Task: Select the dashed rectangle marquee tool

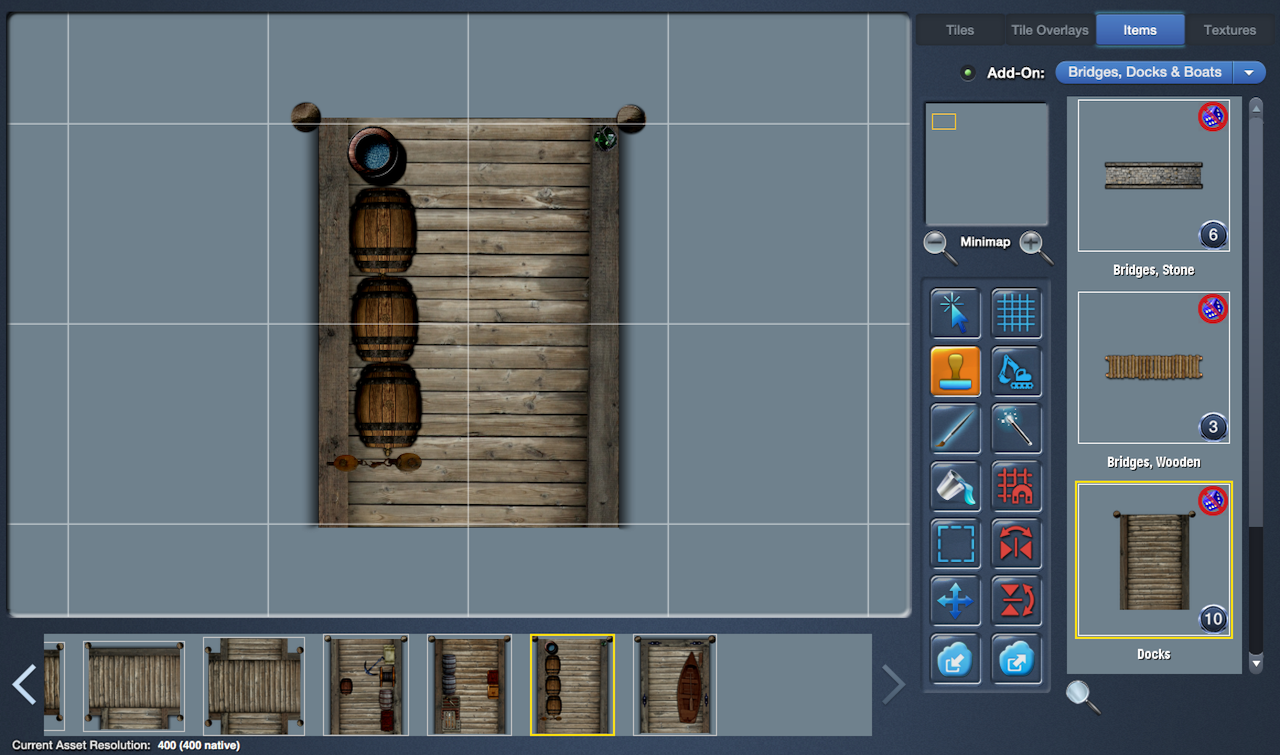Action: [955, 544]
